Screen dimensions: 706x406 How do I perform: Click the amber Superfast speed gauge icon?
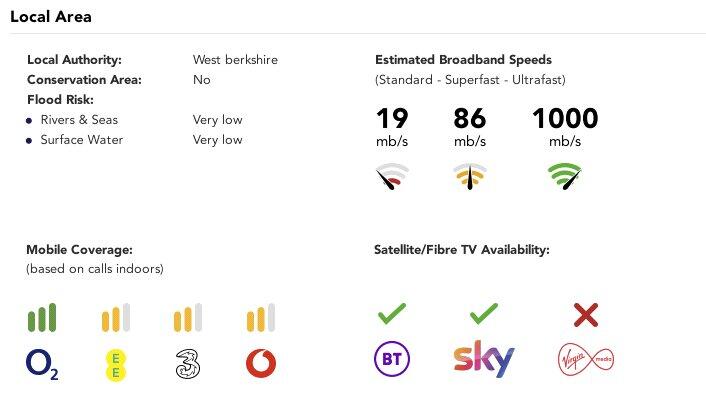click(470, 178)
